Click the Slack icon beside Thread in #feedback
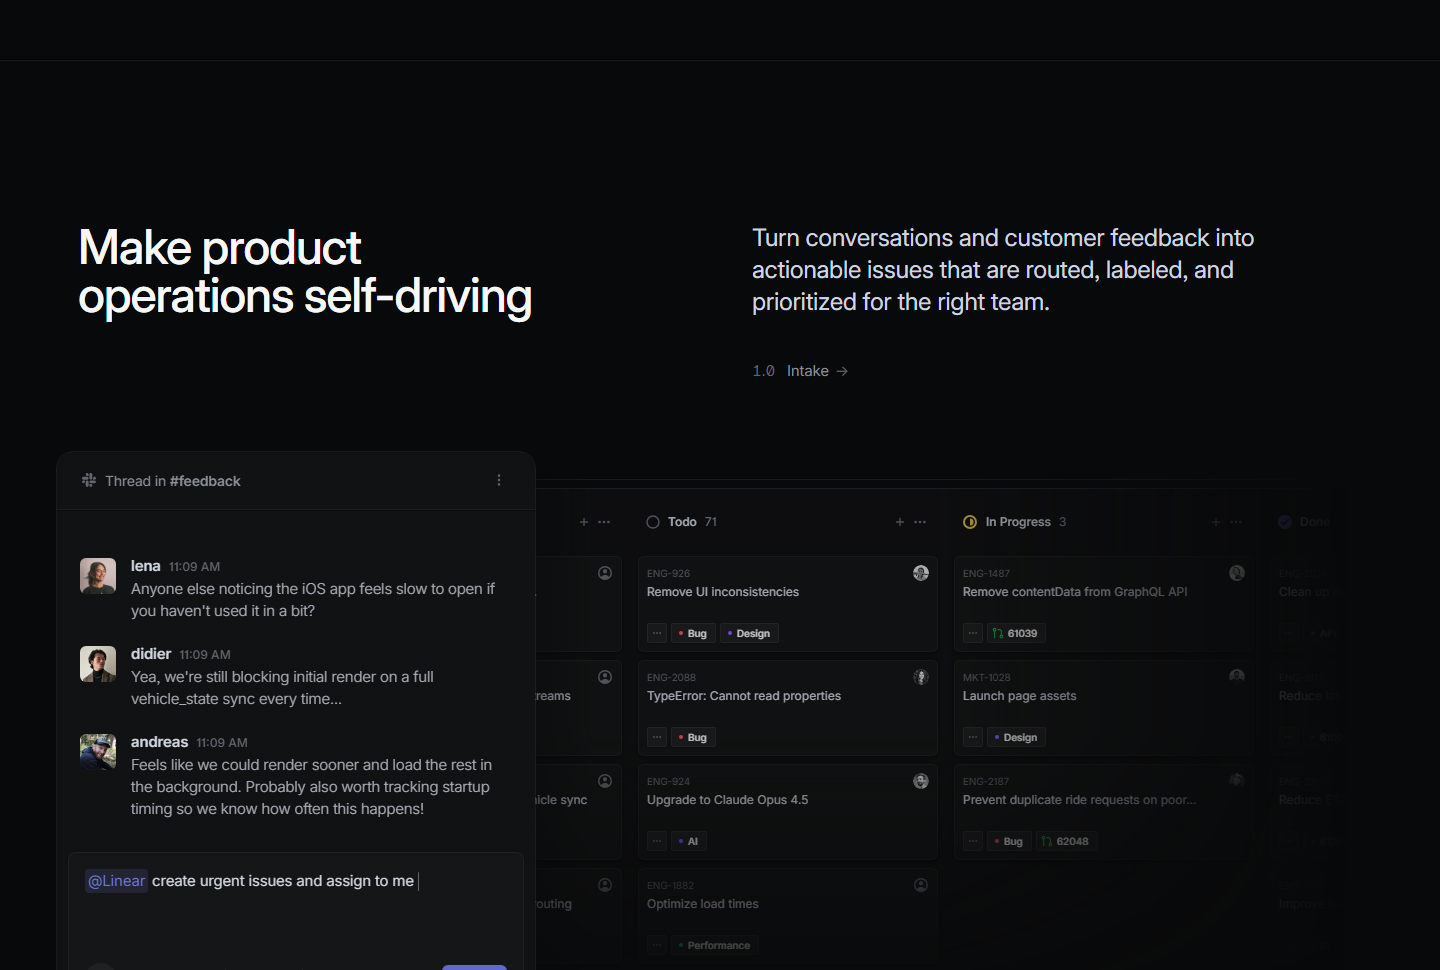1440x970 pixels. (x=89, y=481)
